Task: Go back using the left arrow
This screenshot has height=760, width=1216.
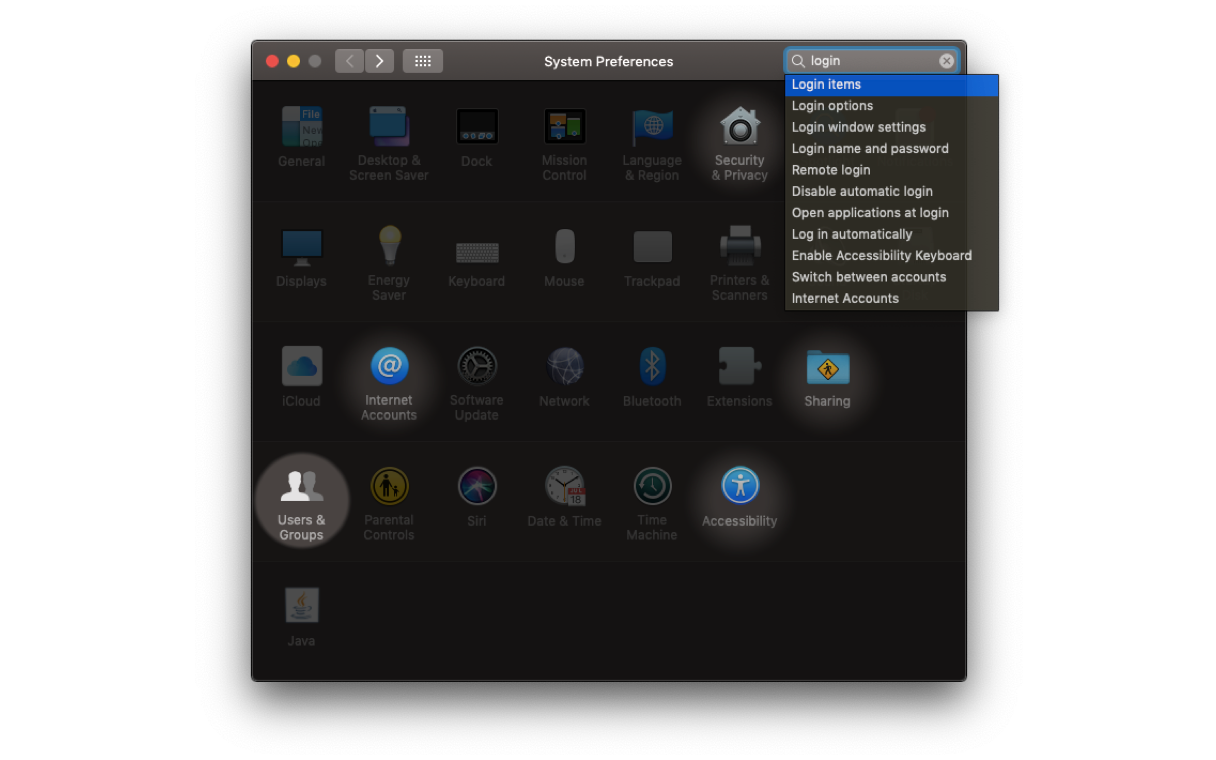Action: click(349, 61)
